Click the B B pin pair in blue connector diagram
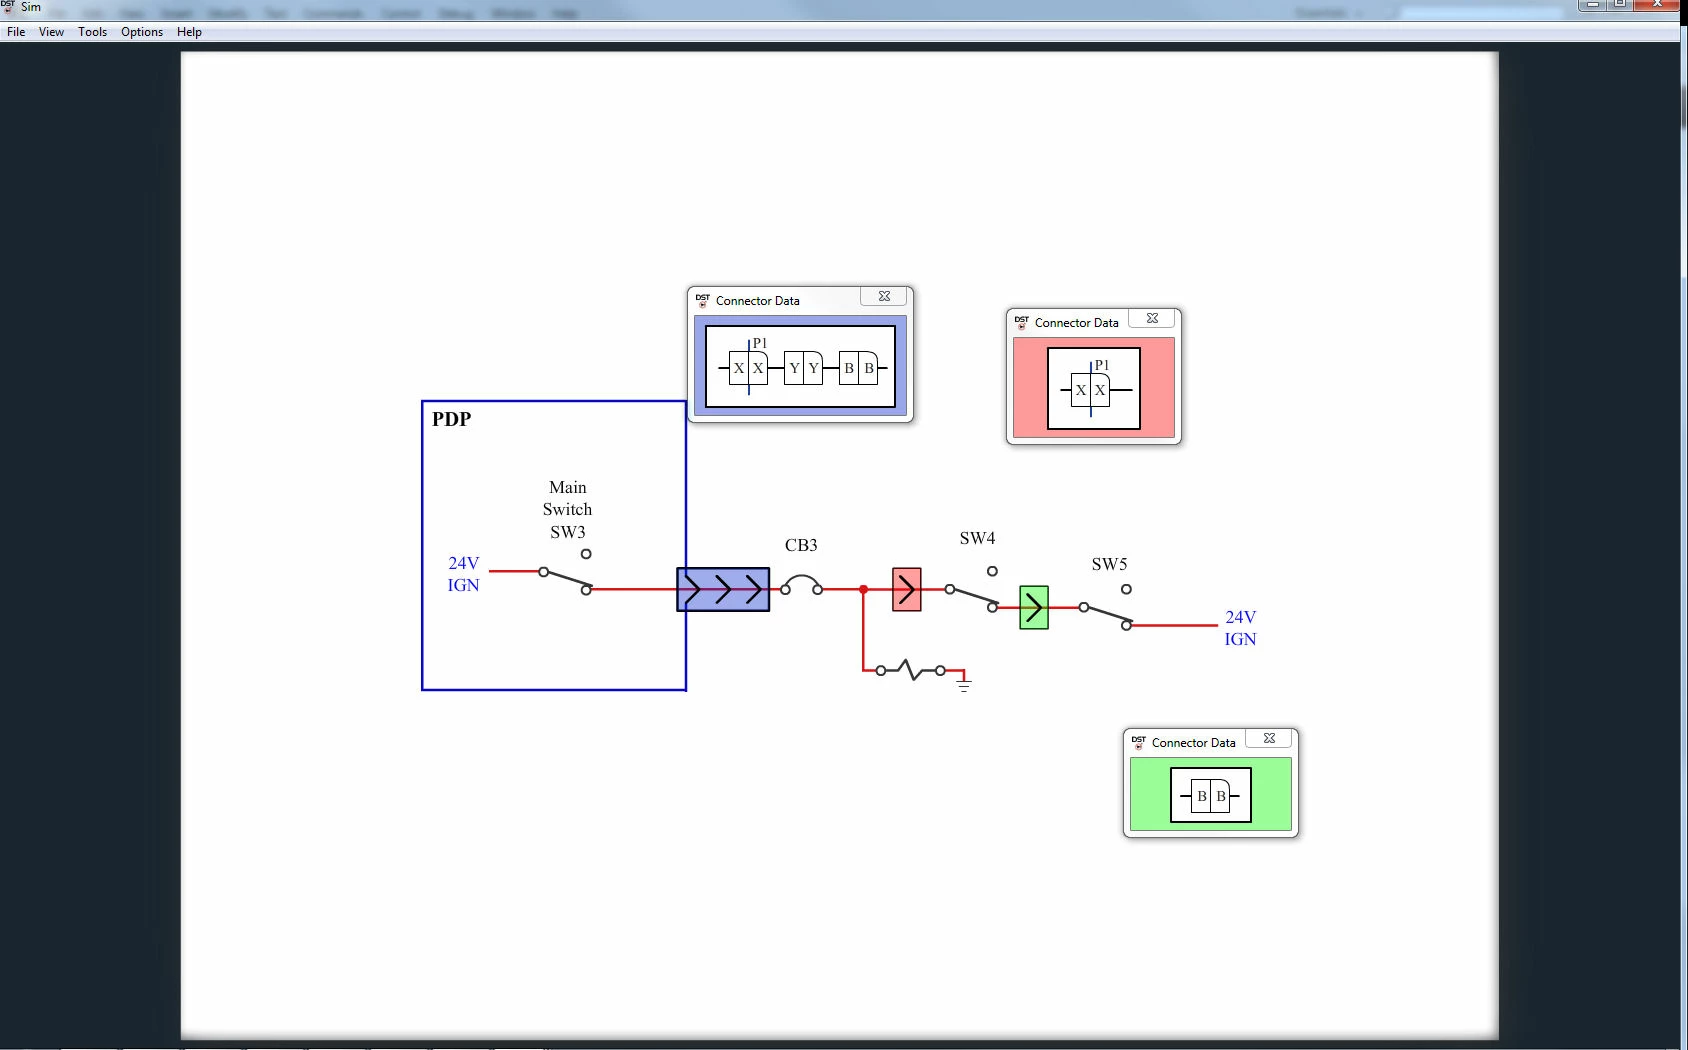The height and width of the screenshot is (1050, 1688). 859,368
